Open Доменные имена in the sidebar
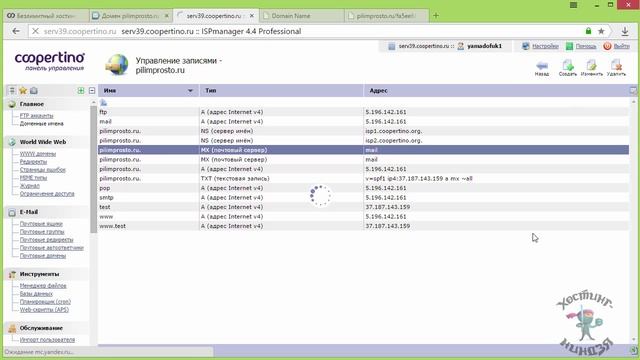Image resolution: width=640 pixels, height=360 pixels. (42, 124)
